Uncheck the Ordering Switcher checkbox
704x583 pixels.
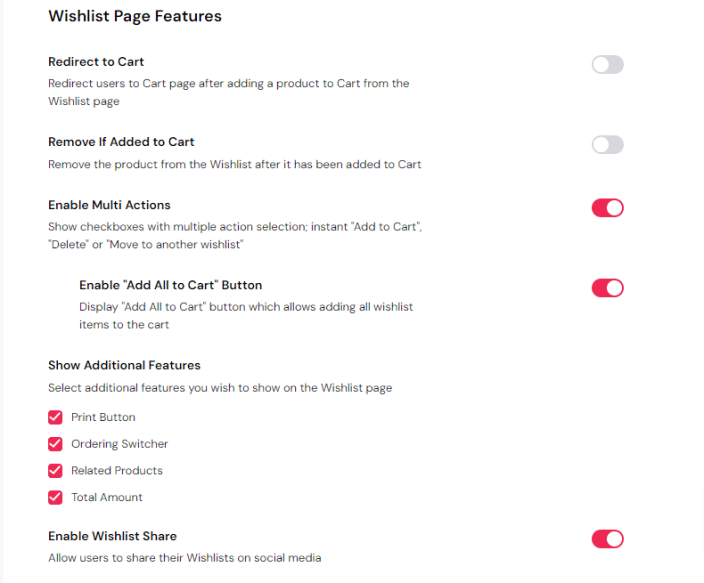(x=56, y=444)
